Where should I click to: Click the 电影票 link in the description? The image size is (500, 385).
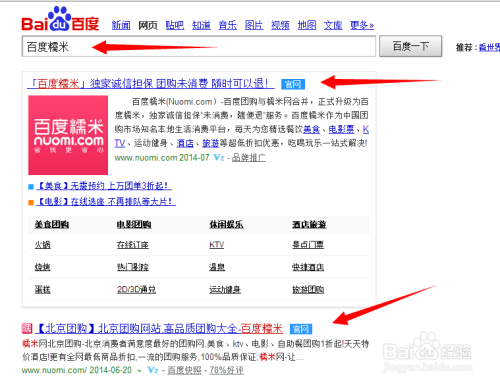[341, 129]
